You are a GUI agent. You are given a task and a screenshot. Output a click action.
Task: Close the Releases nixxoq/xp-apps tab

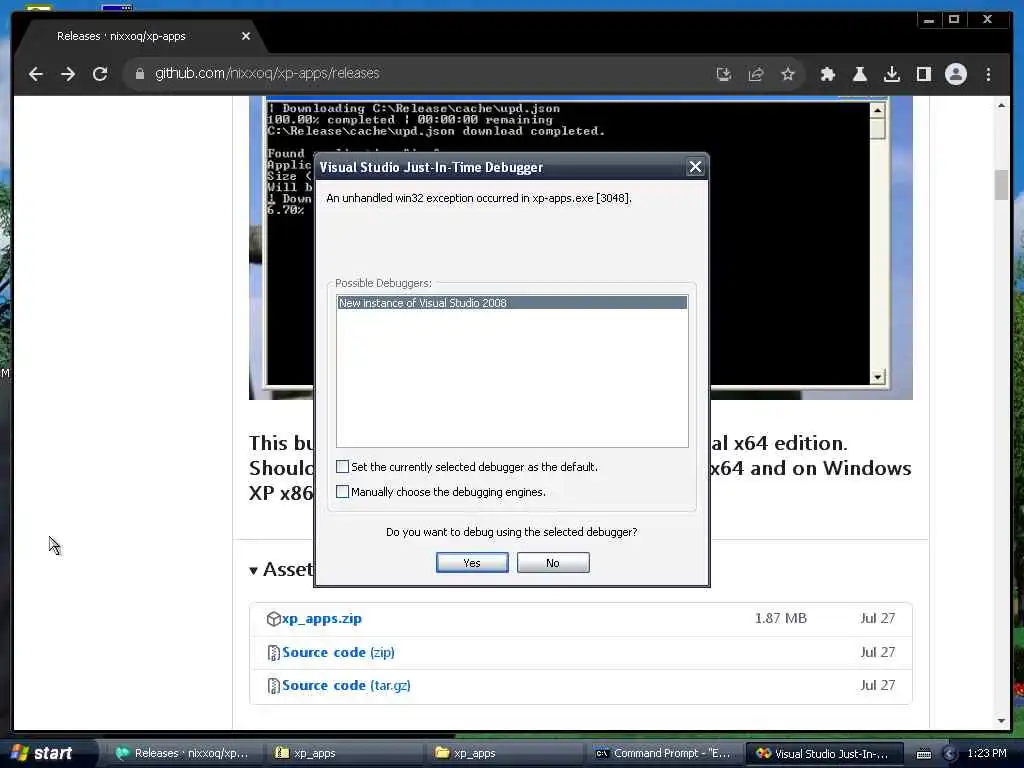click(246, 36)
